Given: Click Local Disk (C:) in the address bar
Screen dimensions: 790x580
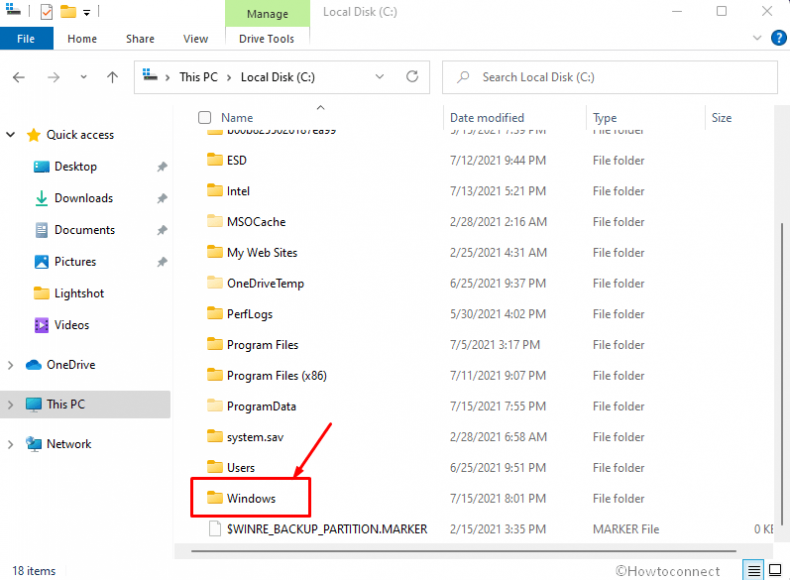Looking at the screenshot, I should pyautogui.click(x=278, y=77).
